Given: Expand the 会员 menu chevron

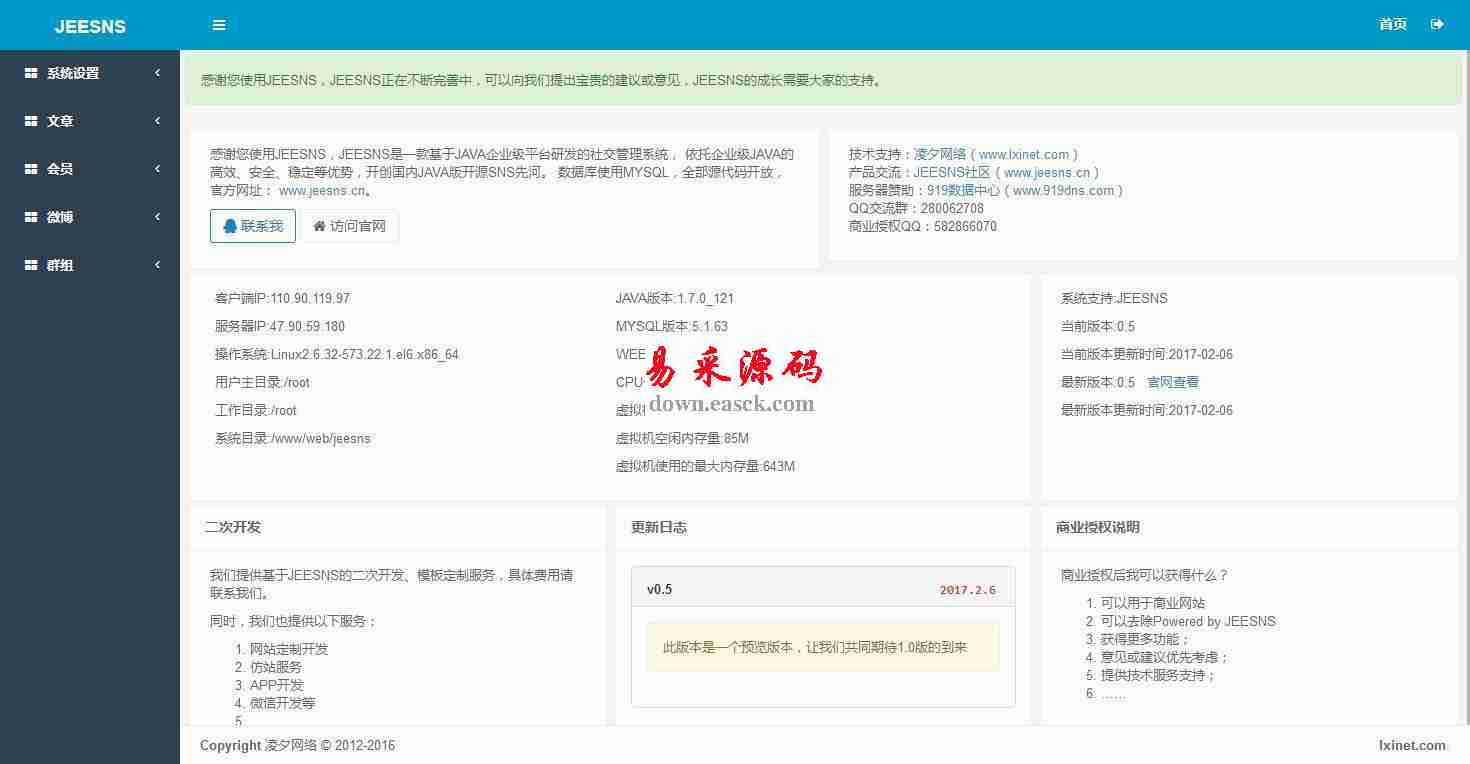Looking at the screenshot, I should pos(157,169).
